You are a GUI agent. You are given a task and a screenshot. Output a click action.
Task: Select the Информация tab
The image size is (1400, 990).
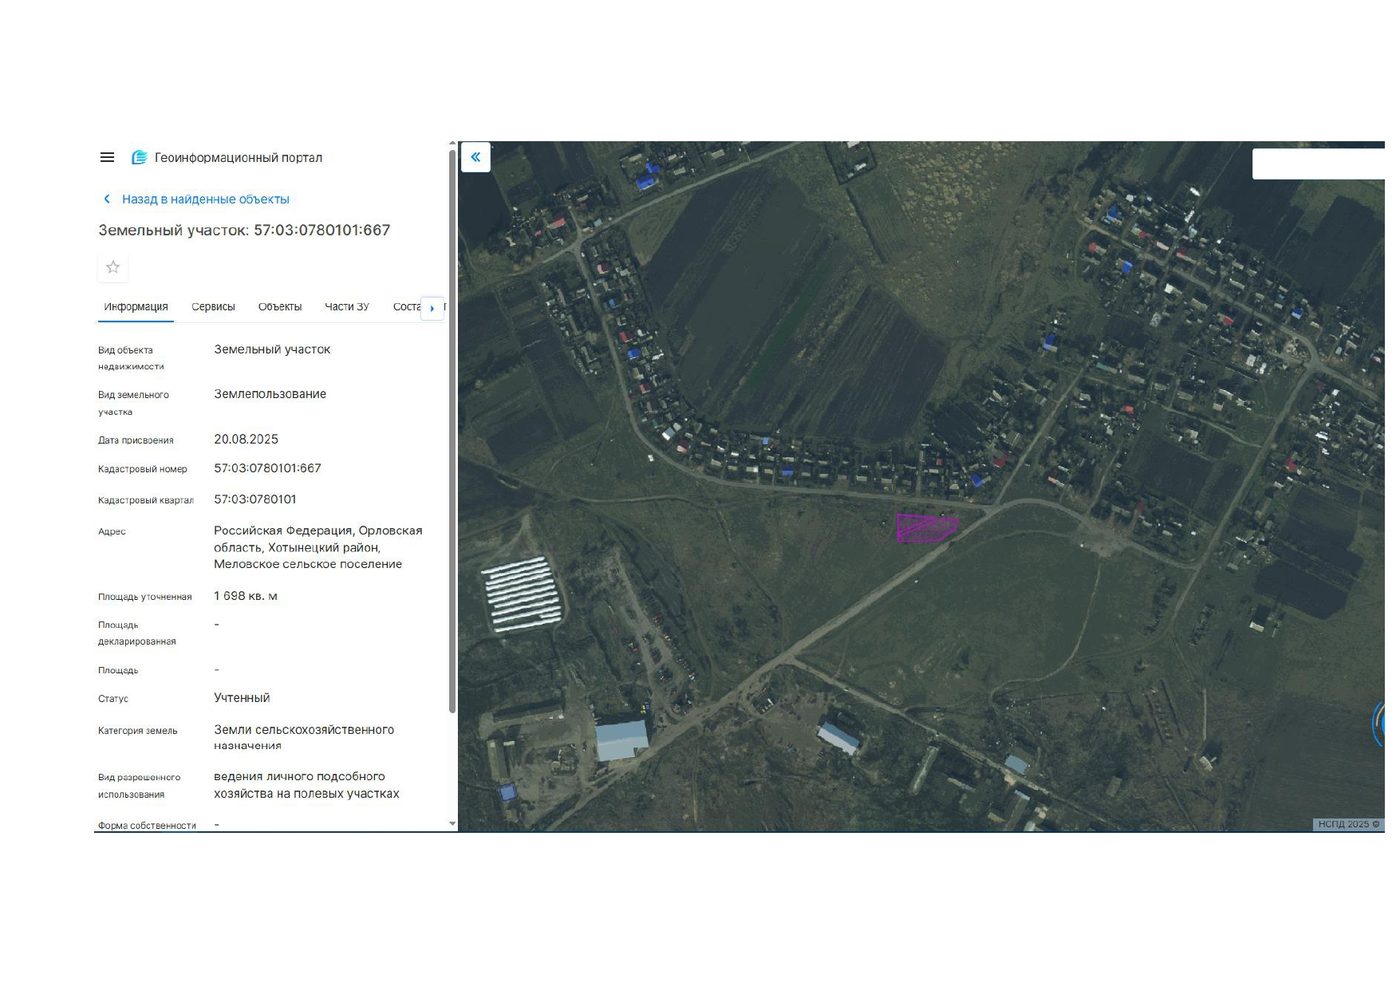[136, 307]
